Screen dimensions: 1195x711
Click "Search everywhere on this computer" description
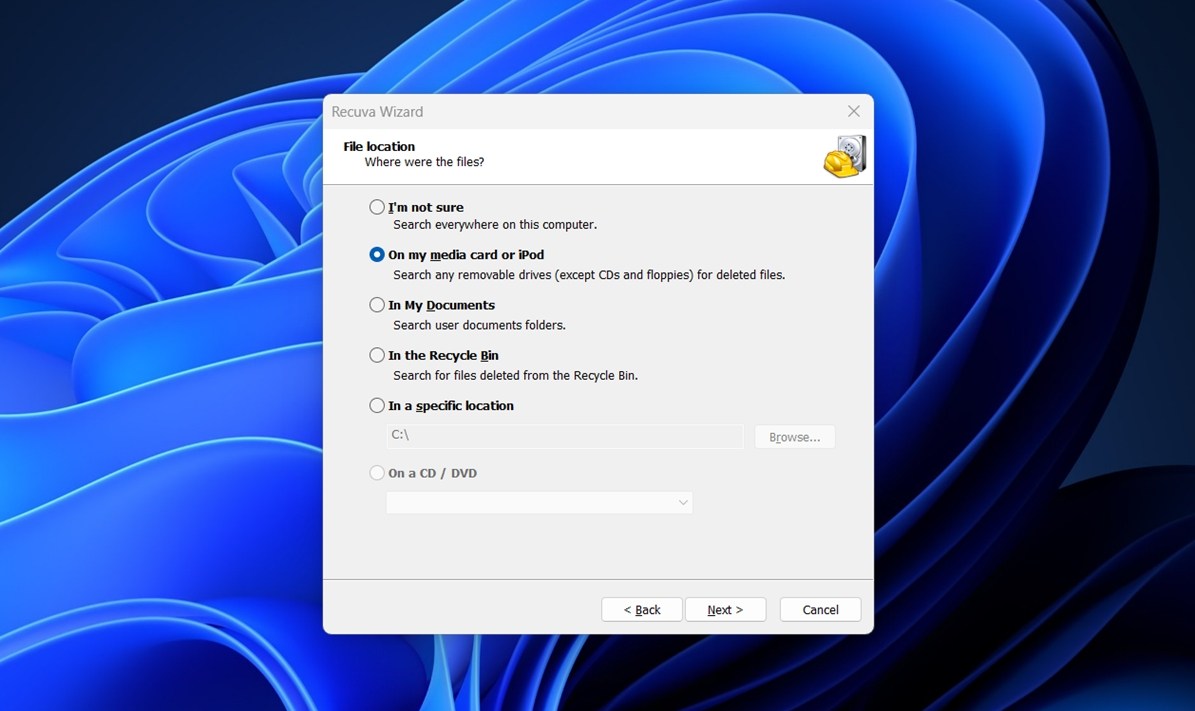coord(494,225)
